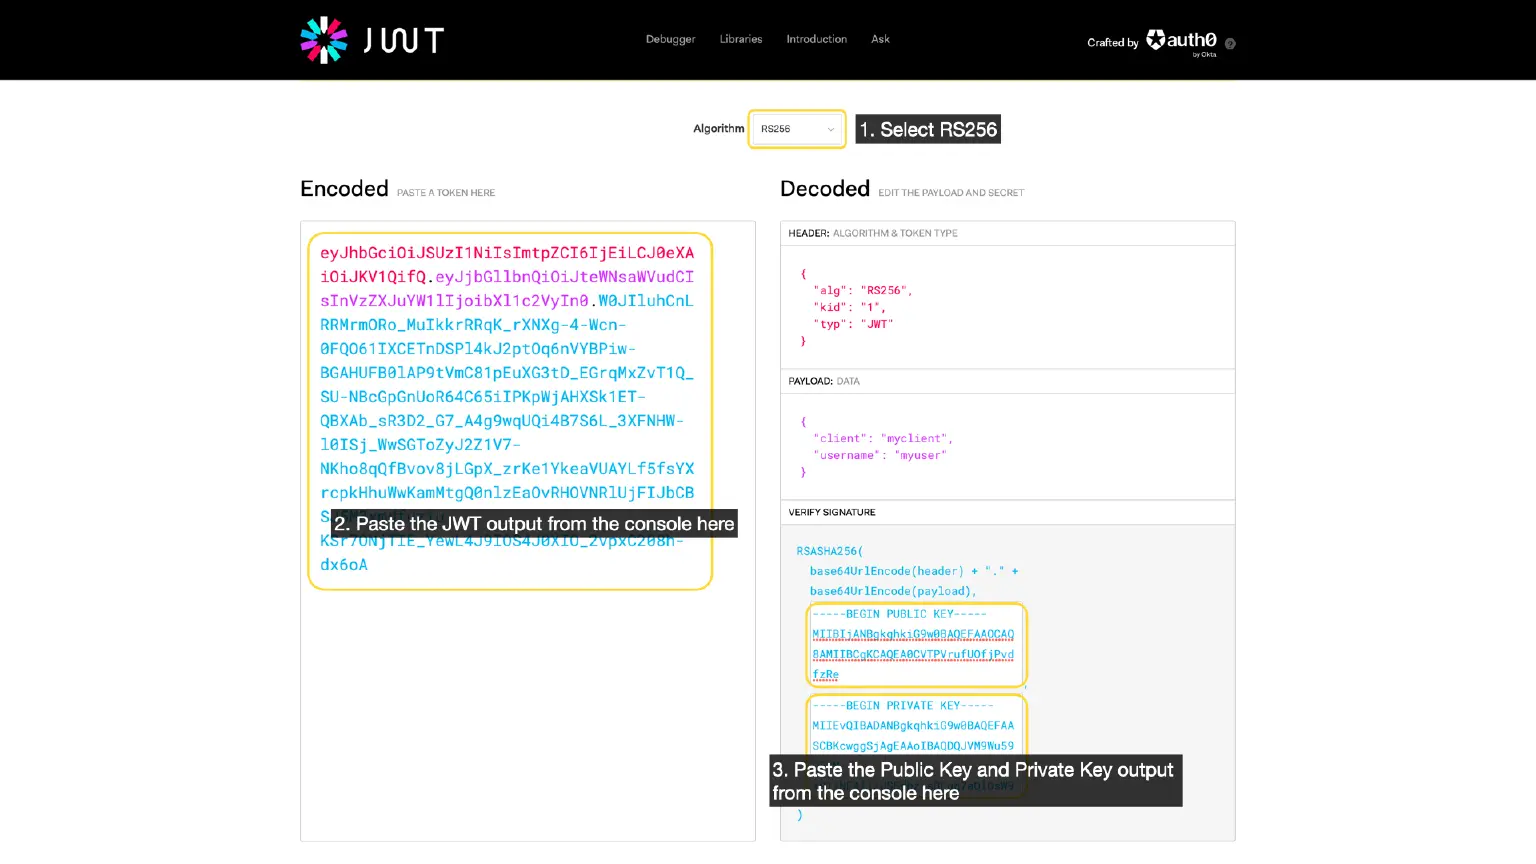Click the BEGIN PRIVATE KEY text box
This screenshot has width=1536, height=864.
[915, 726]
